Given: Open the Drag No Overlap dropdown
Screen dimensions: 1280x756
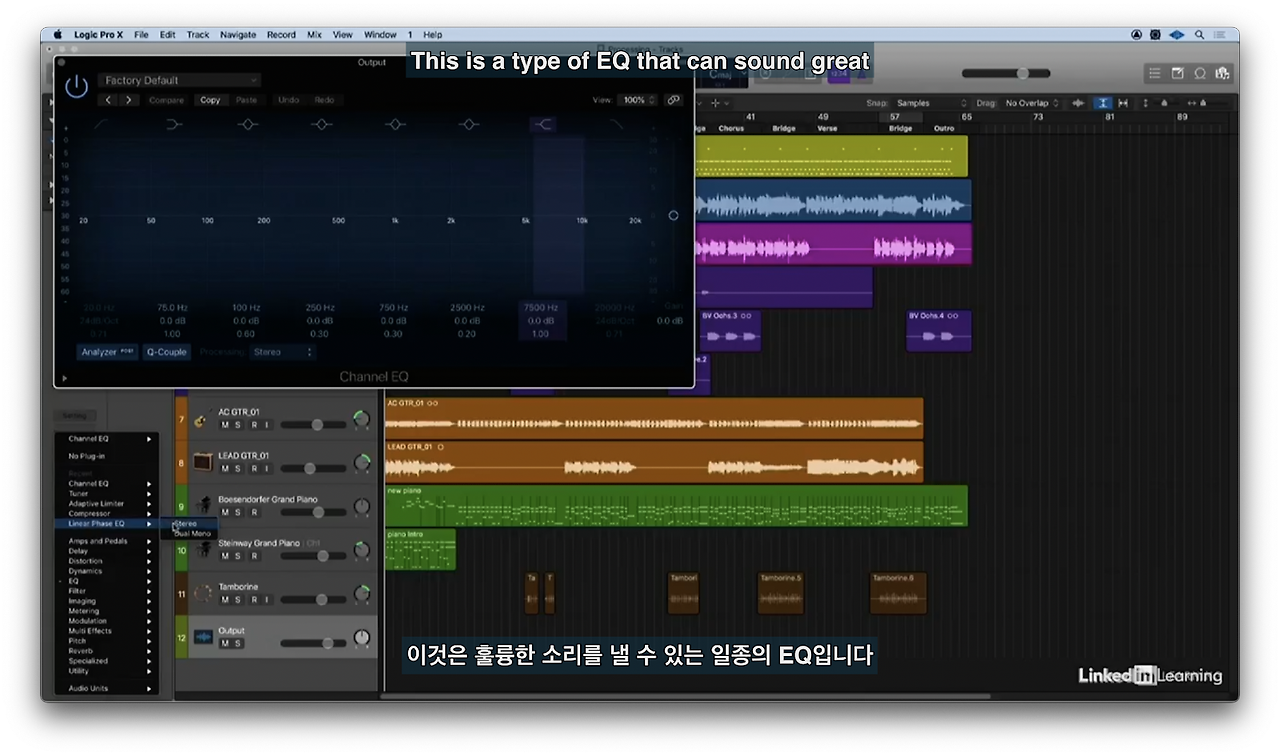Looking at the screenshot, I should point(1031,103).
